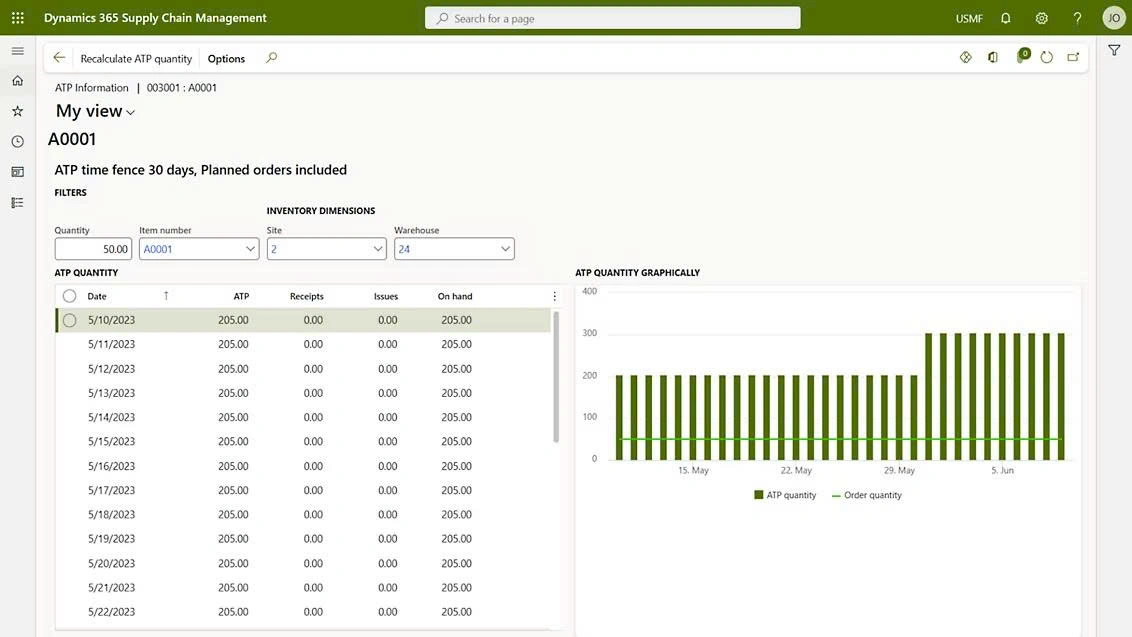Open the app launcher waffle icon

(x=18, y=17)
